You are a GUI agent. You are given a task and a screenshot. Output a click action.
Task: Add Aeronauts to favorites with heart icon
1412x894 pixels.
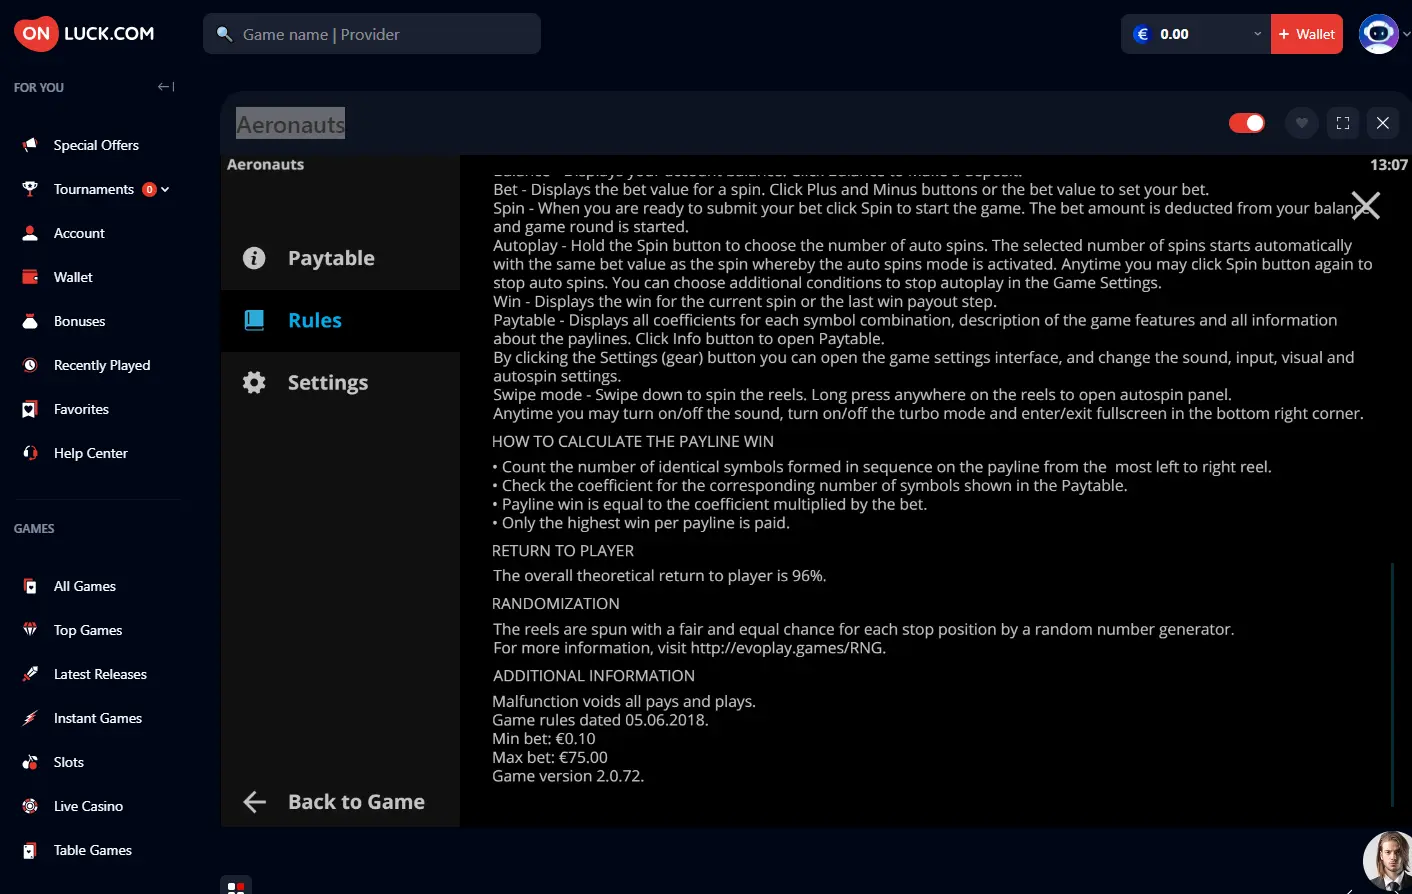click(1301, 123)
